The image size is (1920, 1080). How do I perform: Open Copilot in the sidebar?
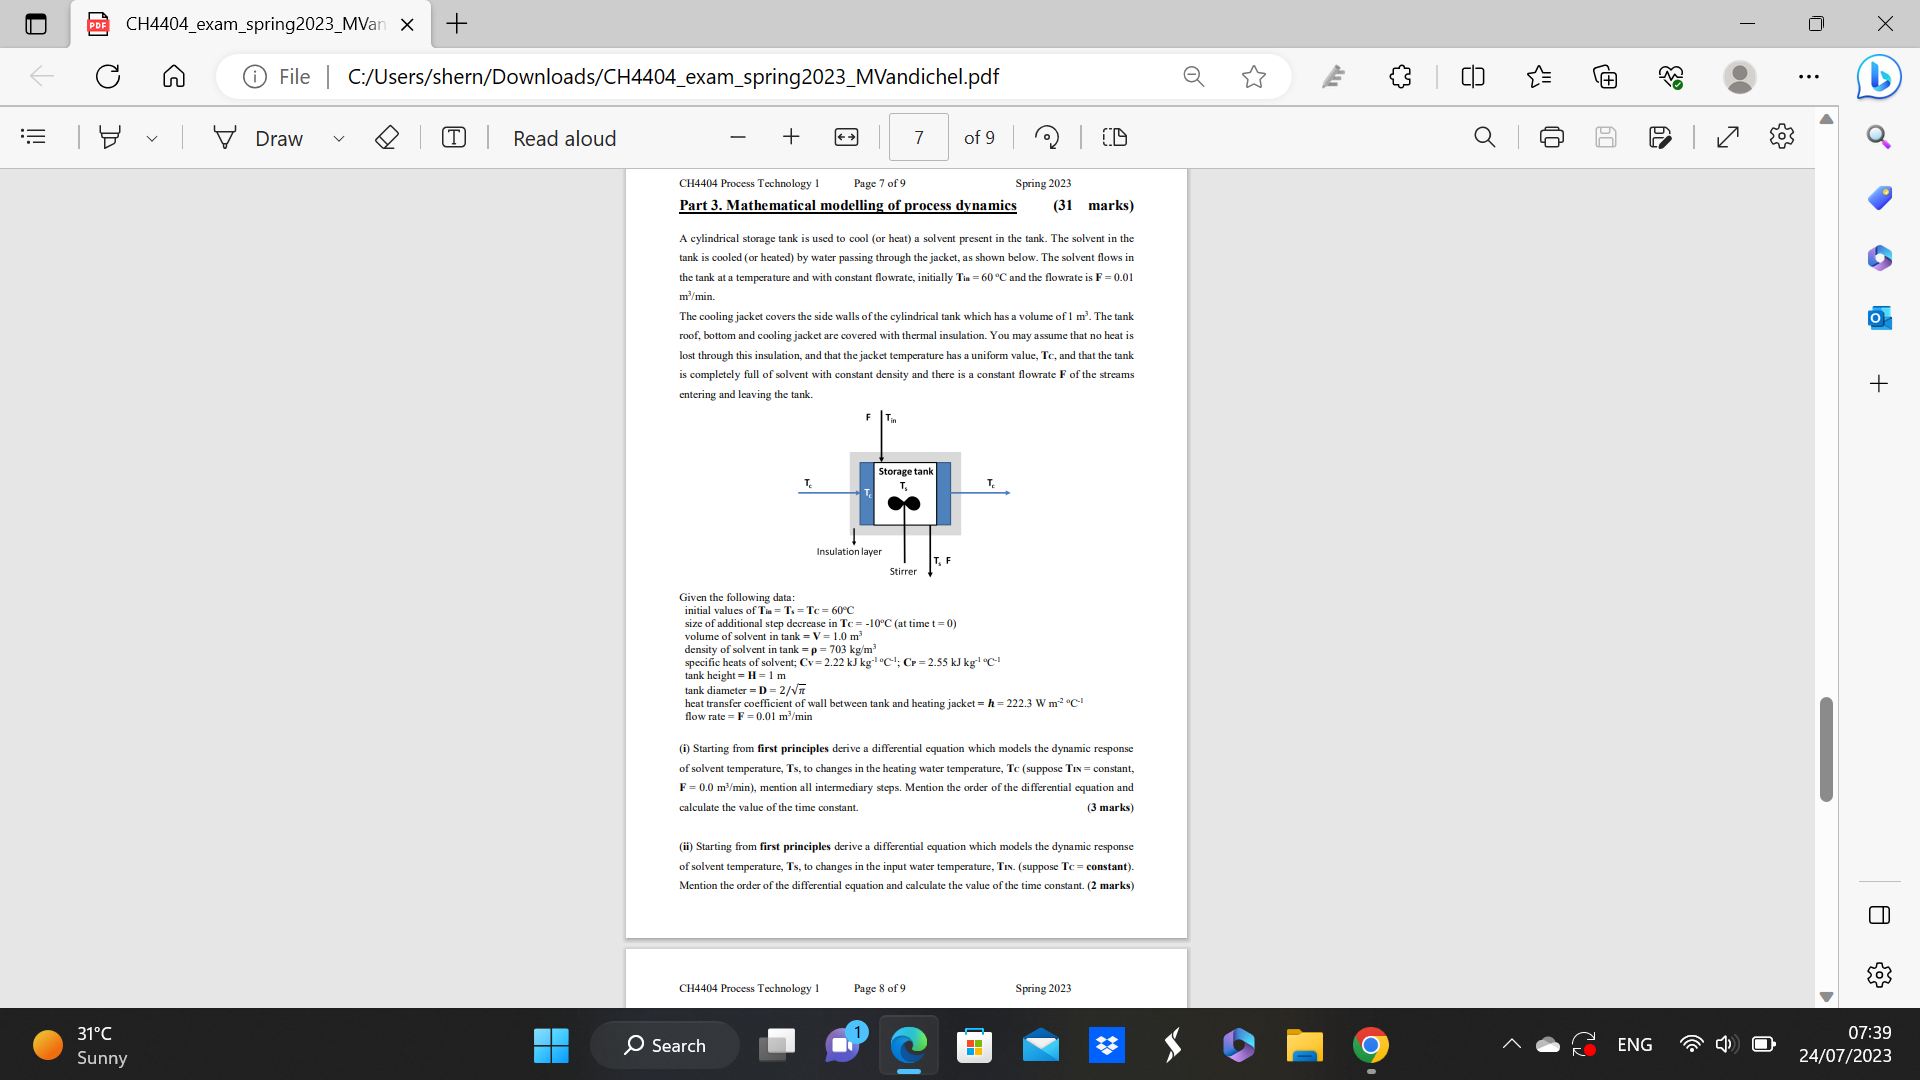coord(1878,76)
